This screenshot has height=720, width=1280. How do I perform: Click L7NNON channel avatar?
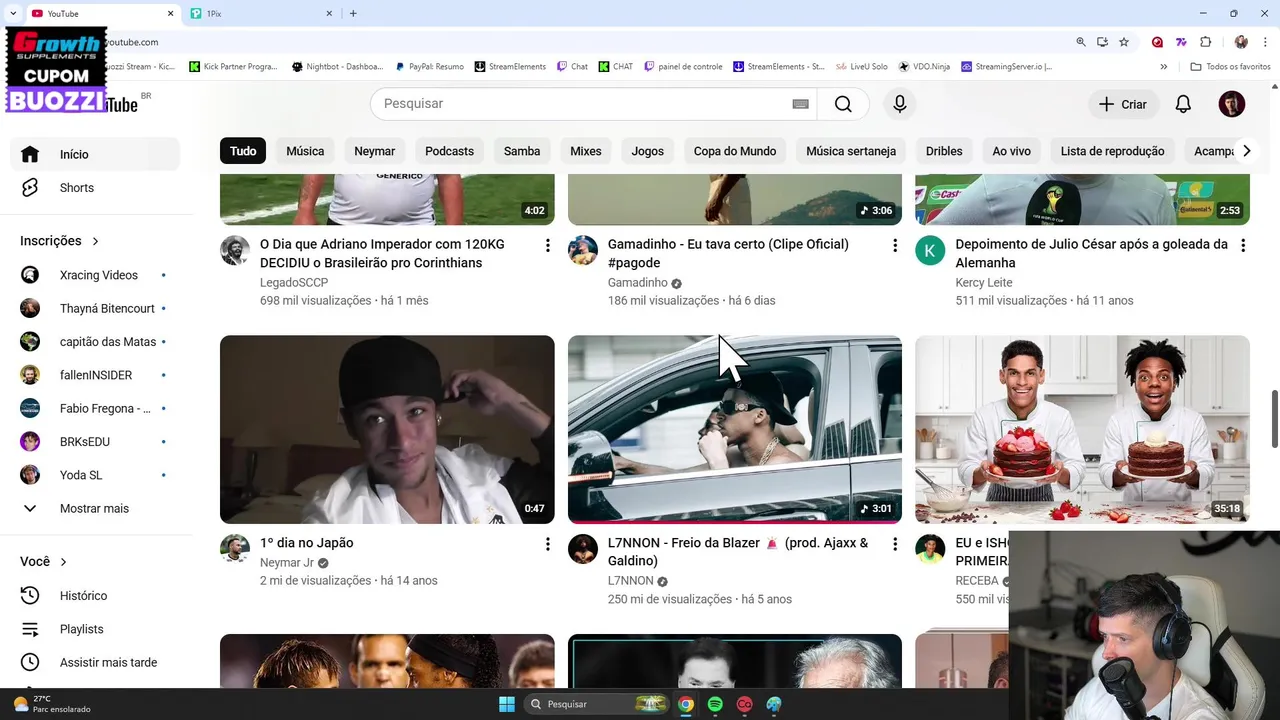click(x=583, y=549)
